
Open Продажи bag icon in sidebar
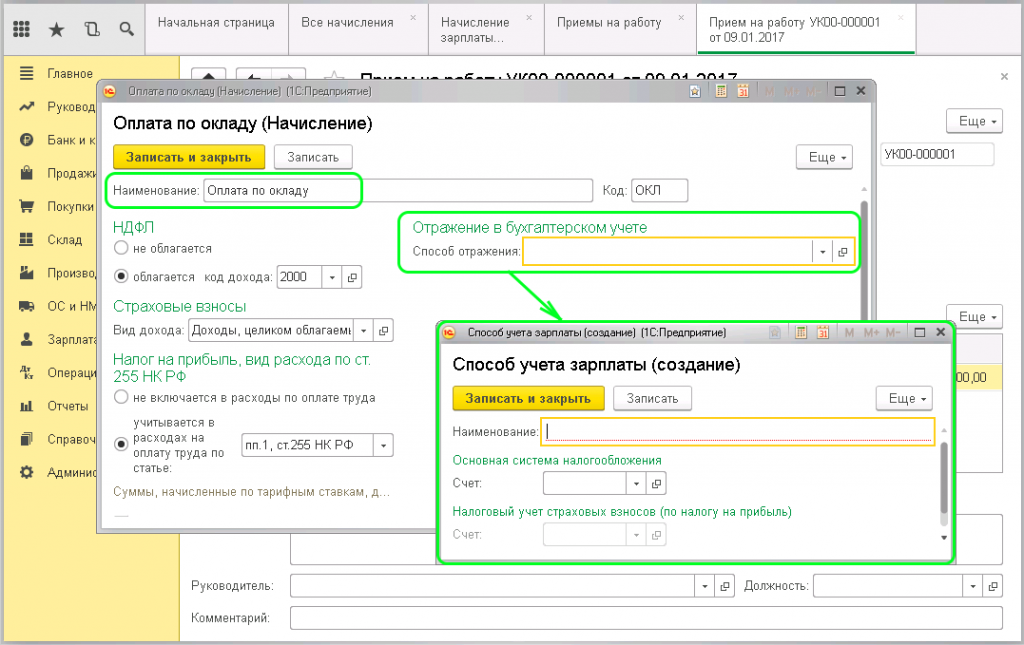tap(26, 173)
